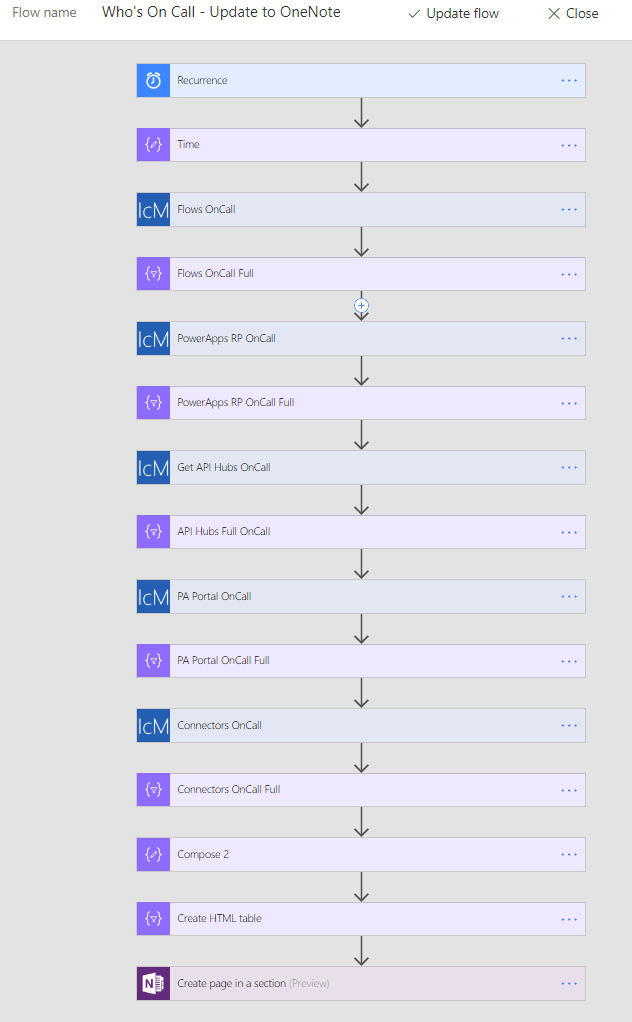
Task: Click the IcM icon for Flows OnCall
Action: point(153,210)
